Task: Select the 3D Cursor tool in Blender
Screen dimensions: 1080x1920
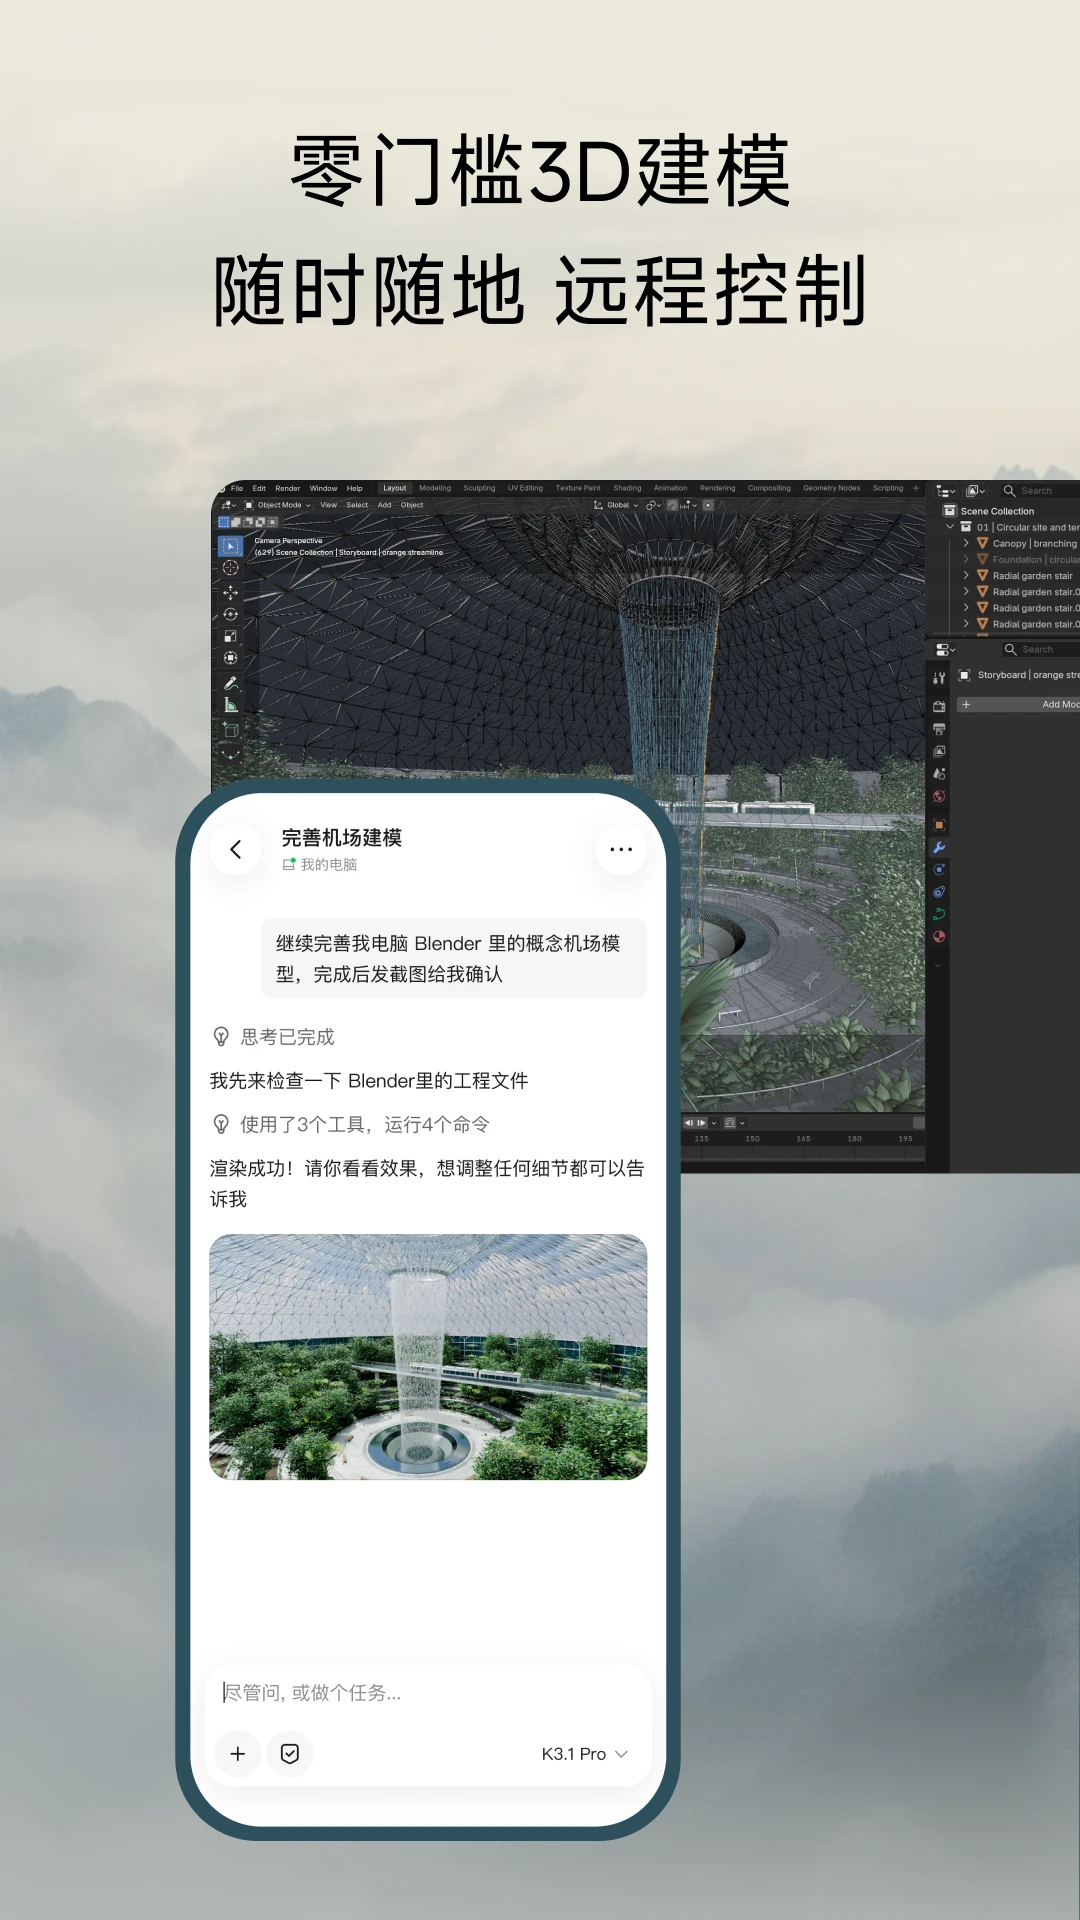Action: pyautogui.click(x=231, y=568)
